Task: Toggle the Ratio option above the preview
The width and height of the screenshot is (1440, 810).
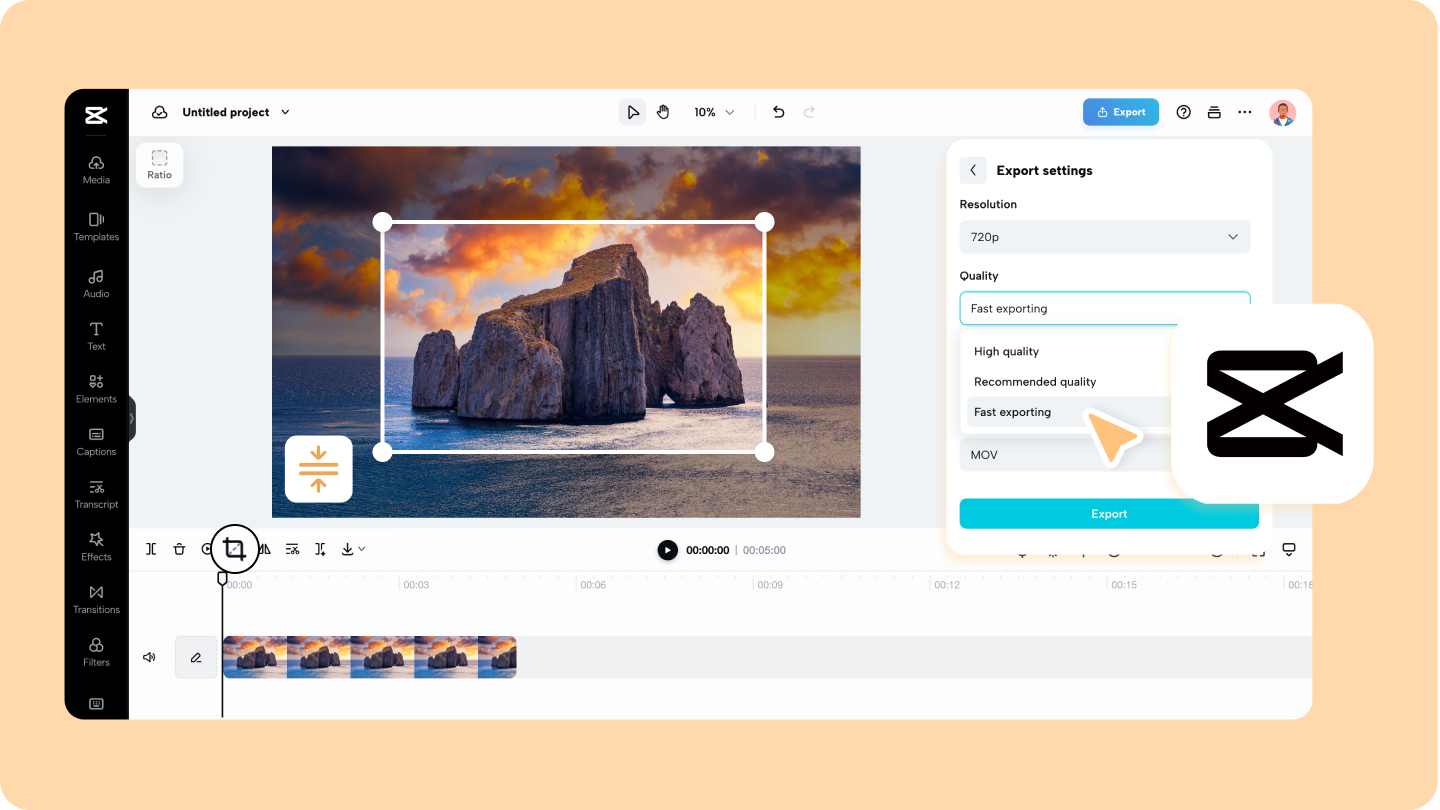Action: pos(159,163)
